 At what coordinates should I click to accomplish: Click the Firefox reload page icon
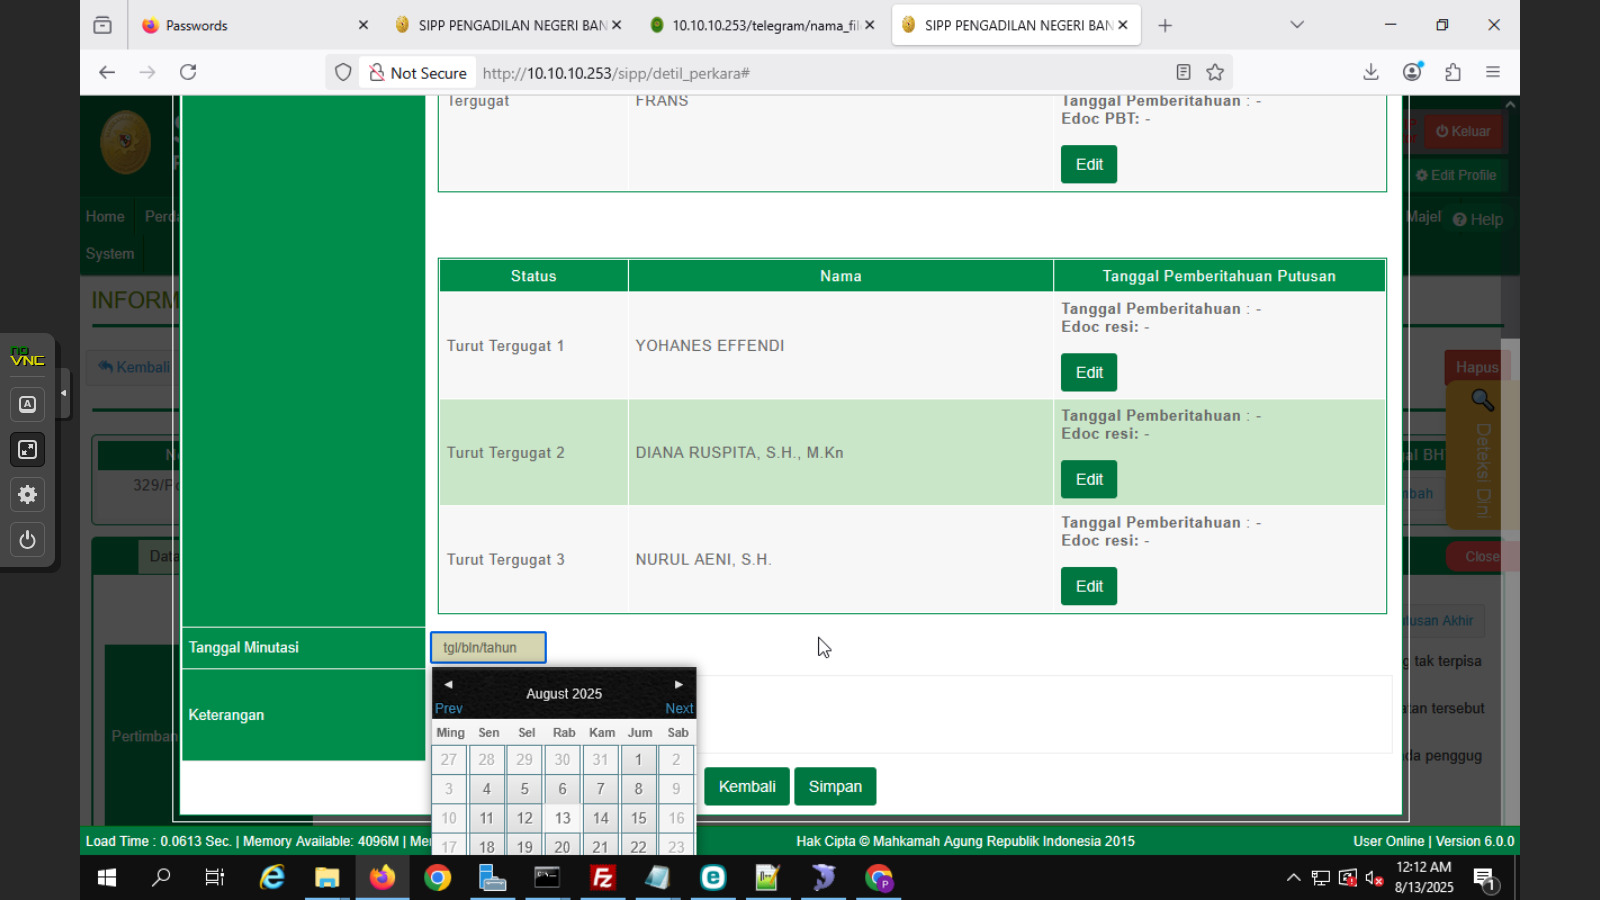point(188,72)
